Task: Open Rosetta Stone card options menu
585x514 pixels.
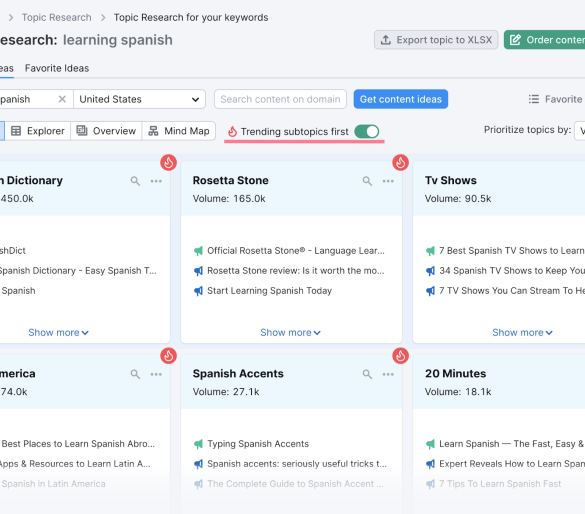Action: [388, 181]
